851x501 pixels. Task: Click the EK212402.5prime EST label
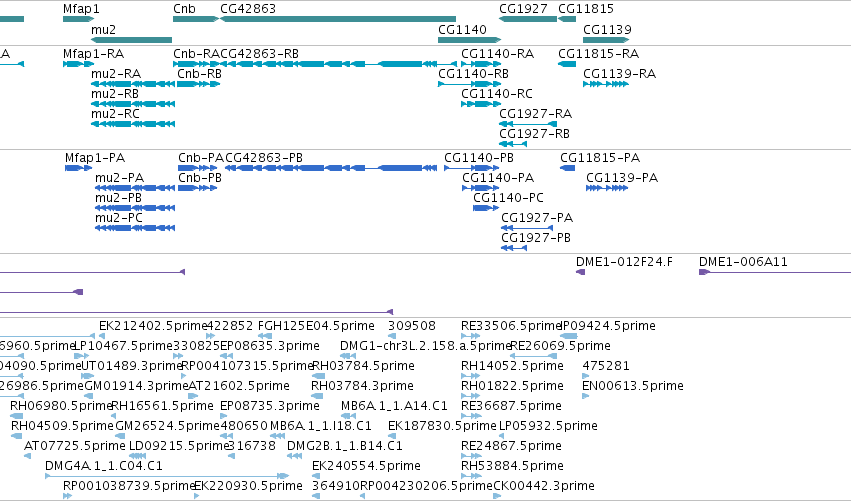click(x=154, y=326)
